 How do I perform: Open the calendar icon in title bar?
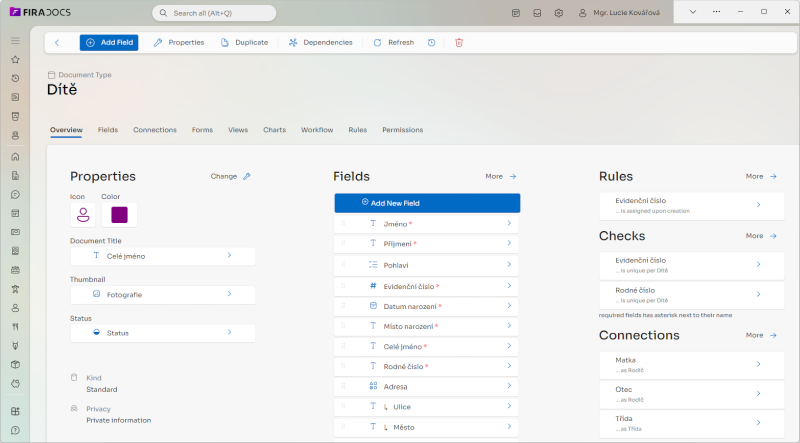point(516,13)
